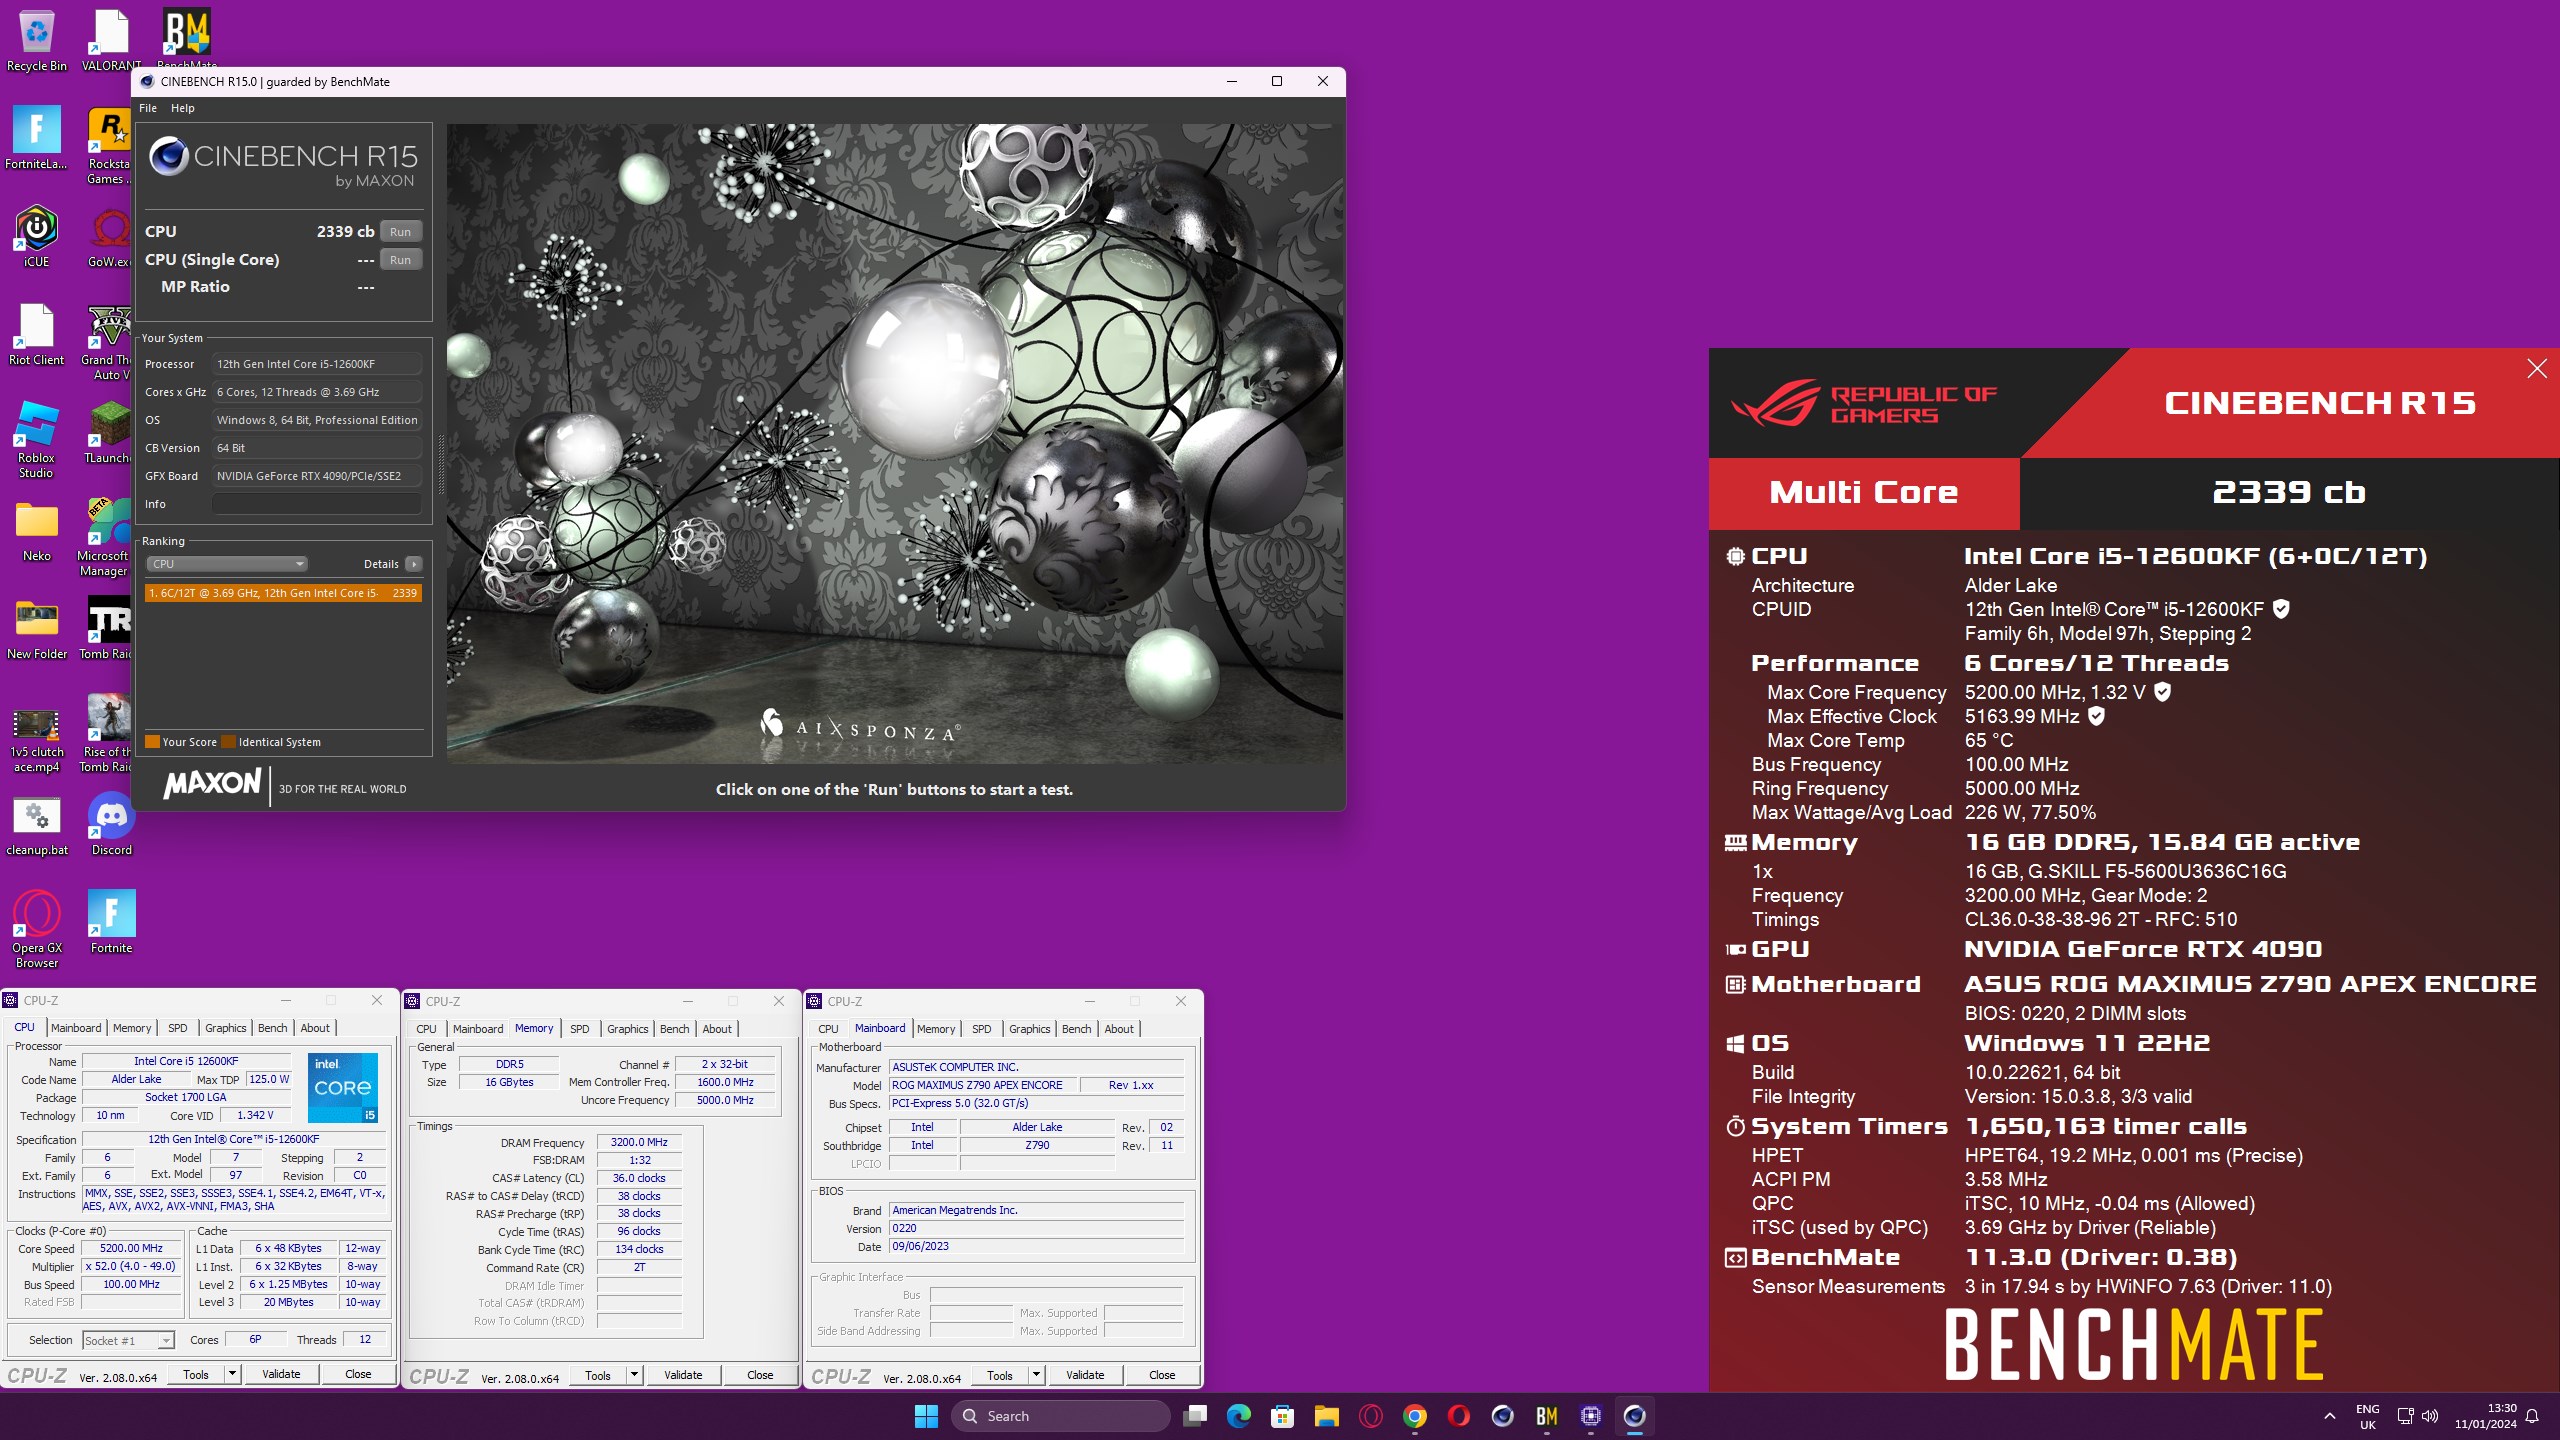Open the Neko folder on desktop
Image resolution: width=2560 pixels, height=1440 pixels.
click(37, 530)
